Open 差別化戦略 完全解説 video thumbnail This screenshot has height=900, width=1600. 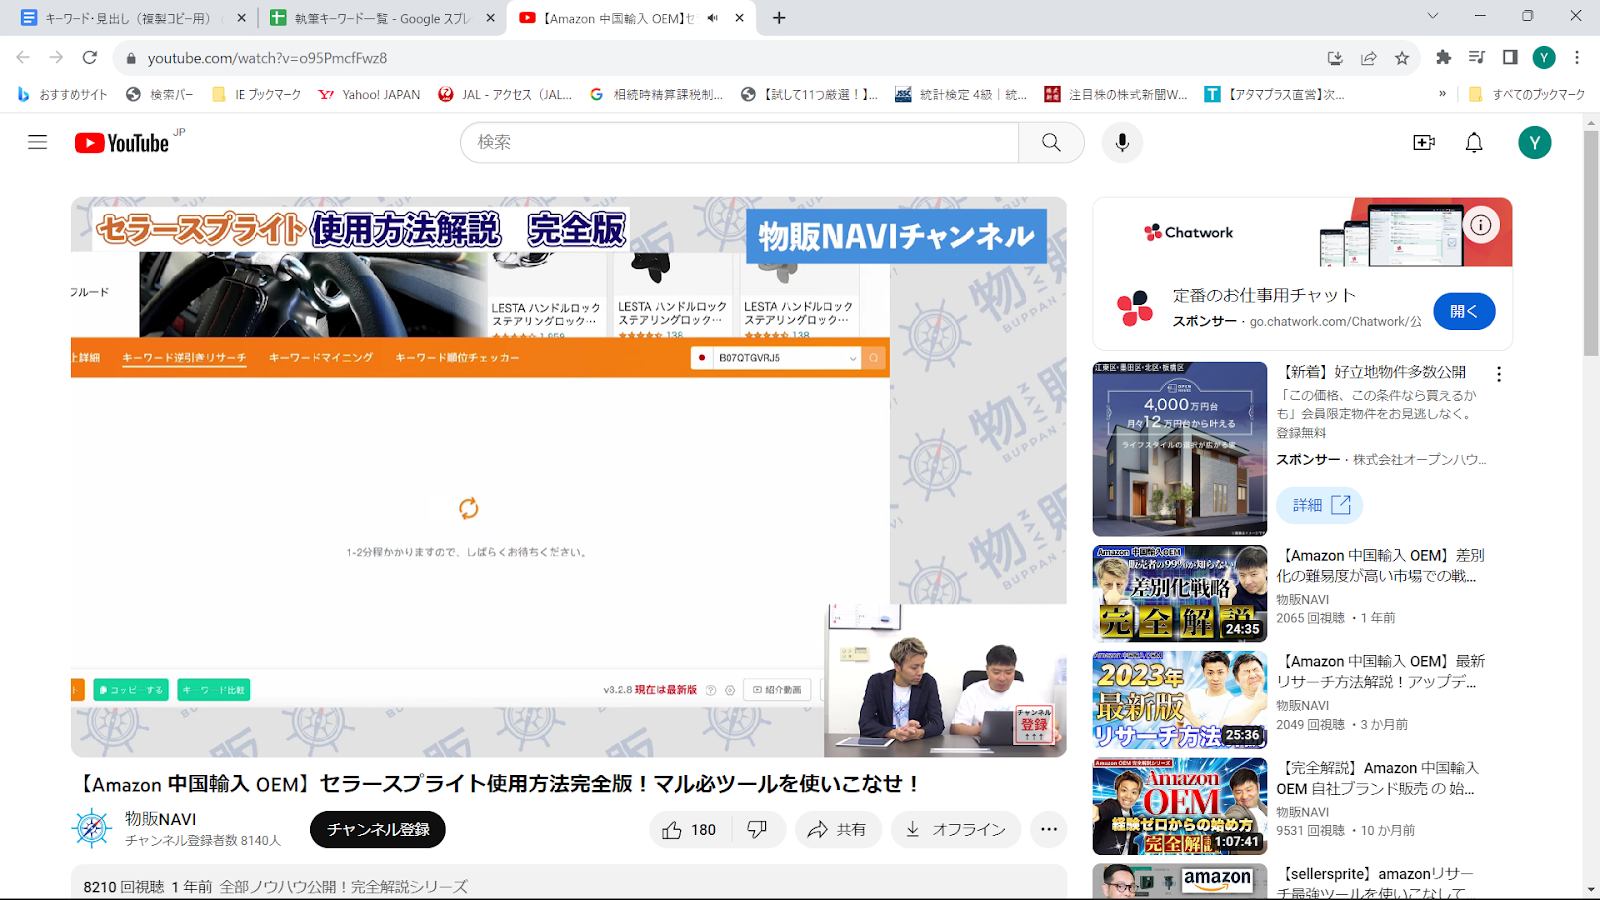click(1180, 593)
